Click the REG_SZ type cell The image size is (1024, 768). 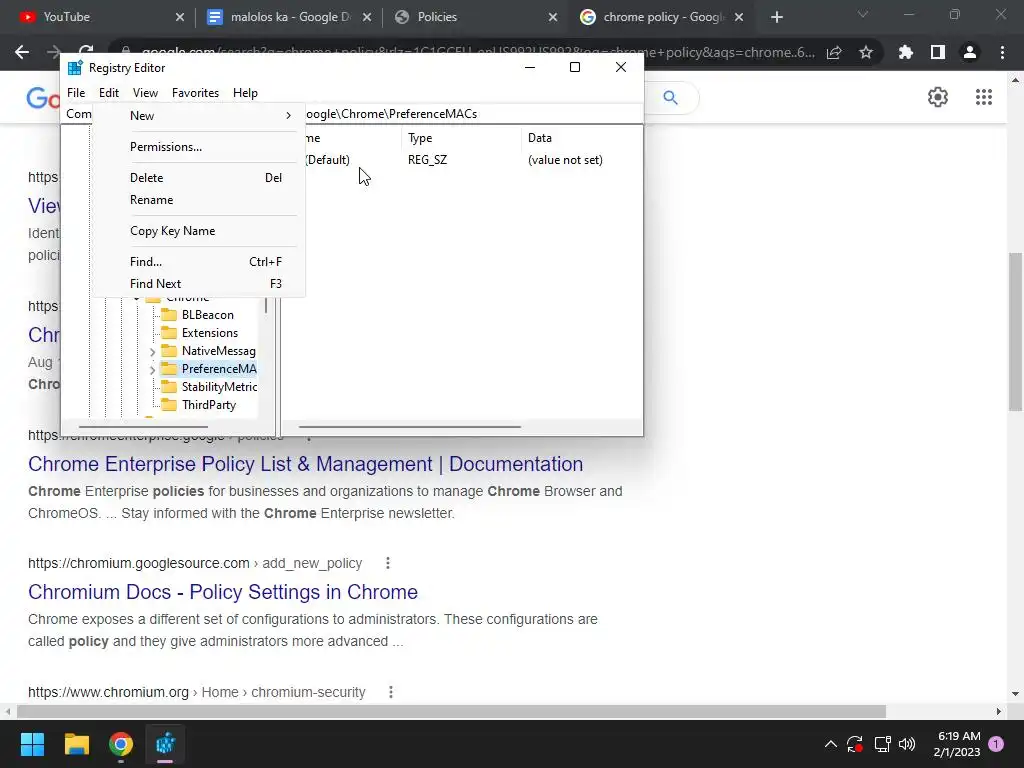click(x=427, y=160)
